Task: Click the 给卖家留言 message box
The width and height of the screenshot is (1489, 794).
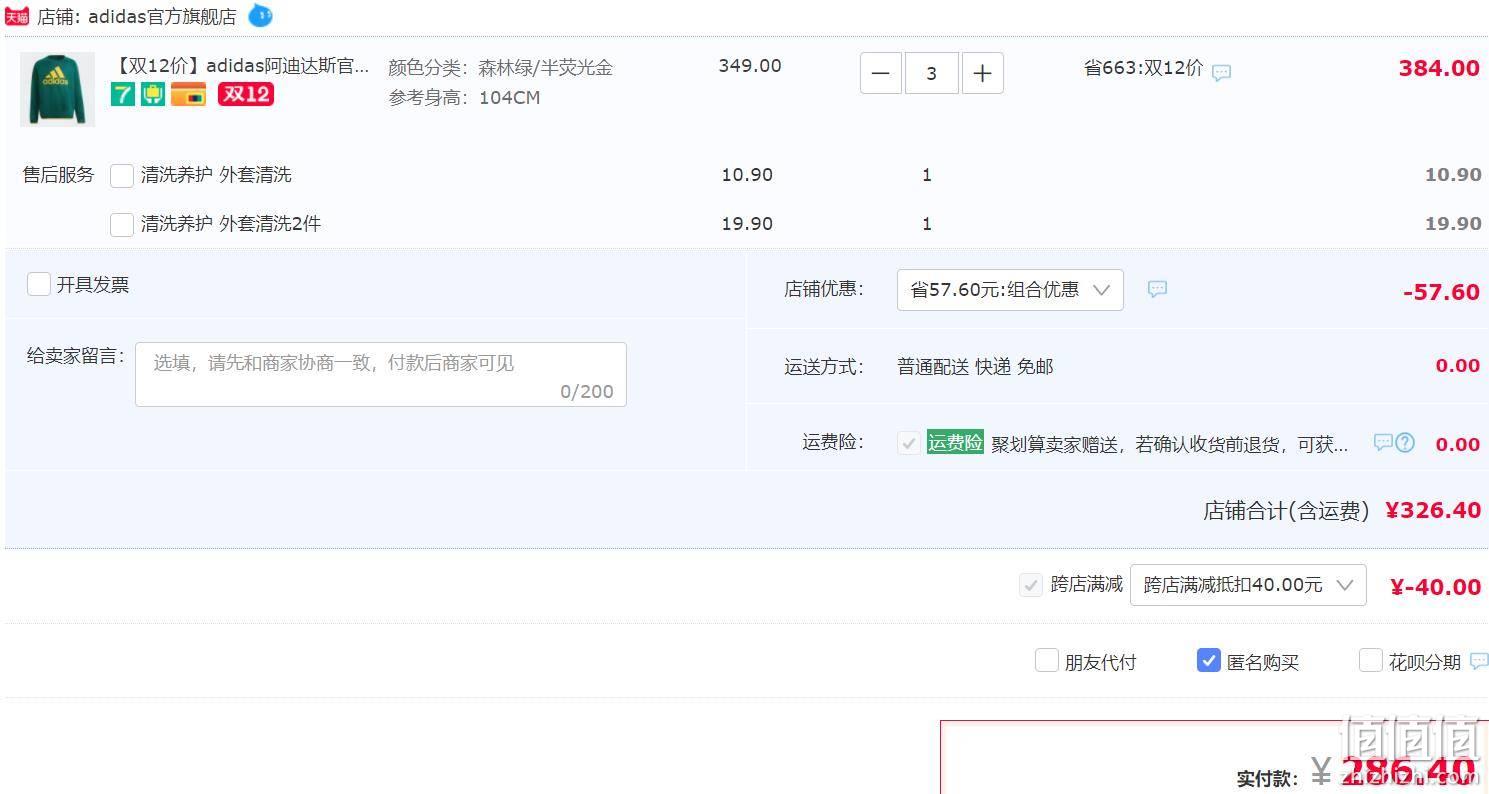Action: point(381,374)
